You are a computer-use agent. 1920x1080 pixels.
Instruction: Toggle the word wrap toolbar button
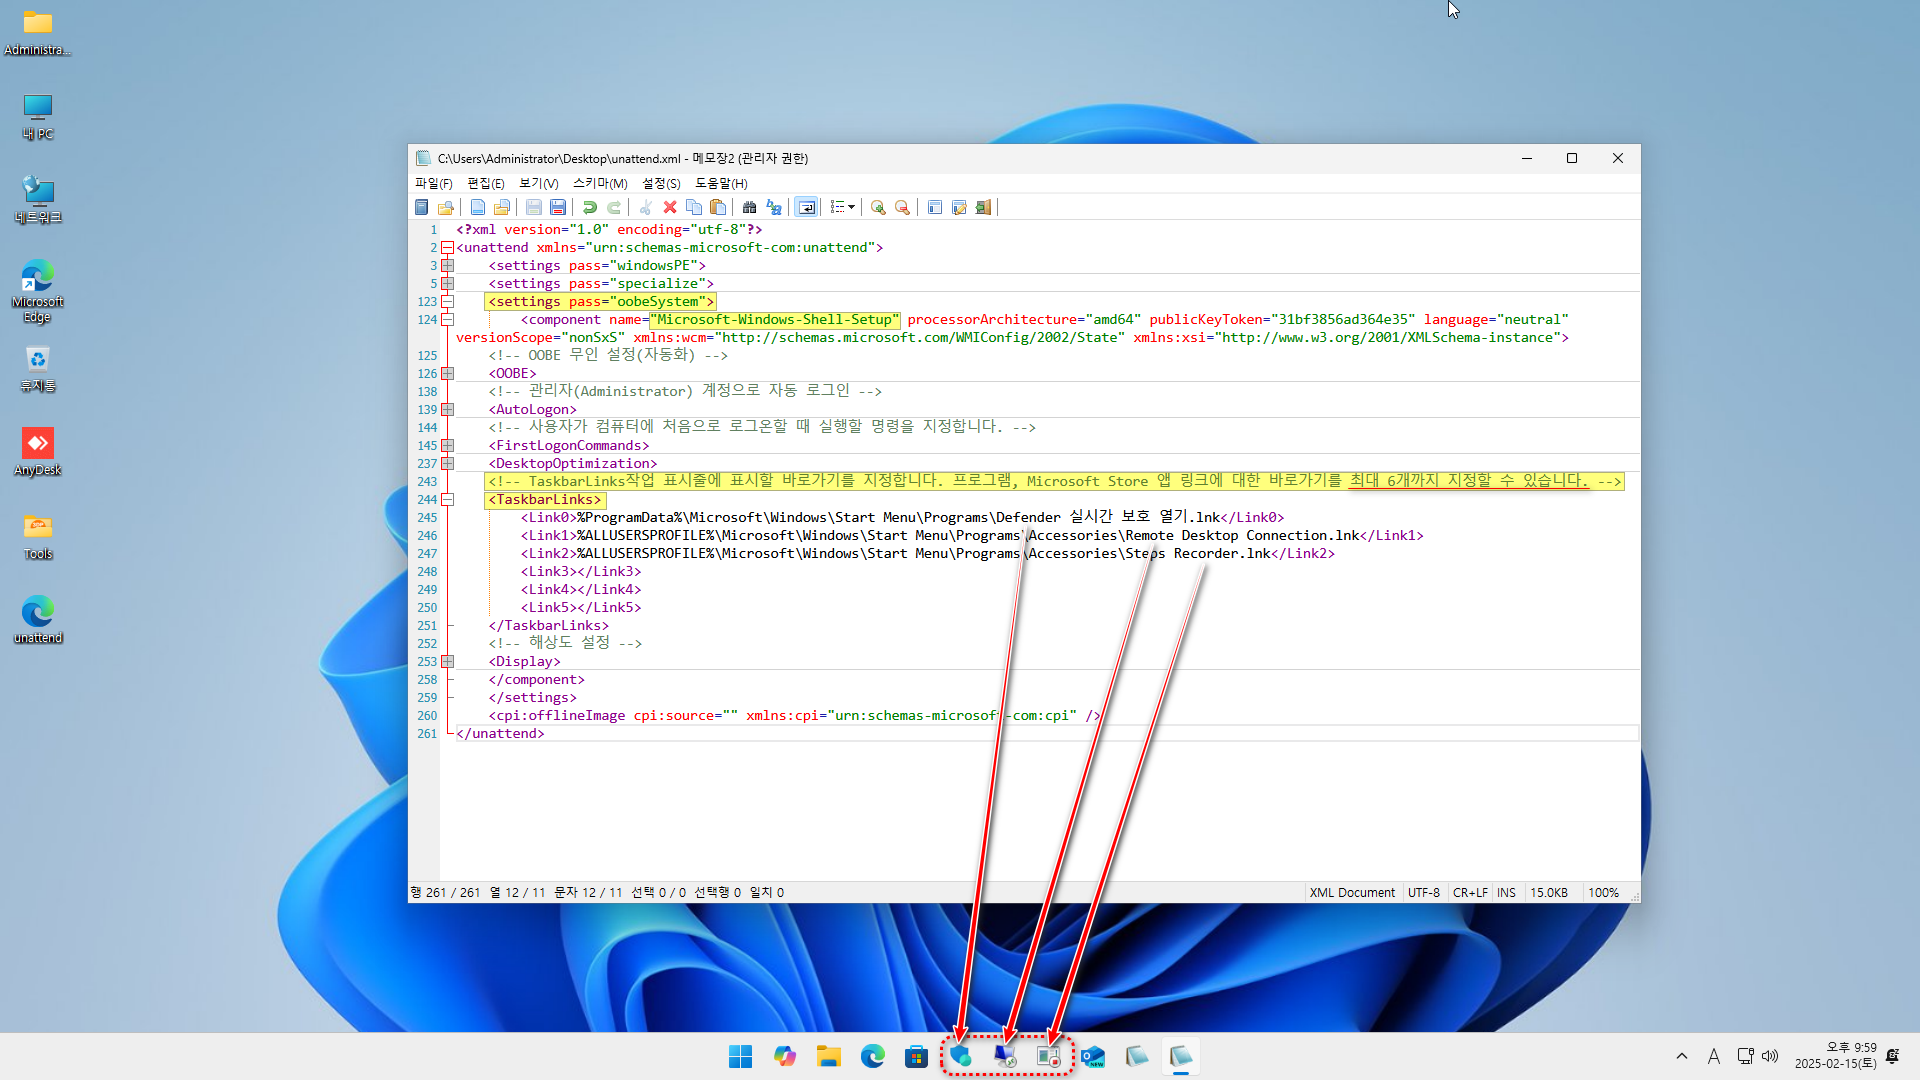click(806, 207)
